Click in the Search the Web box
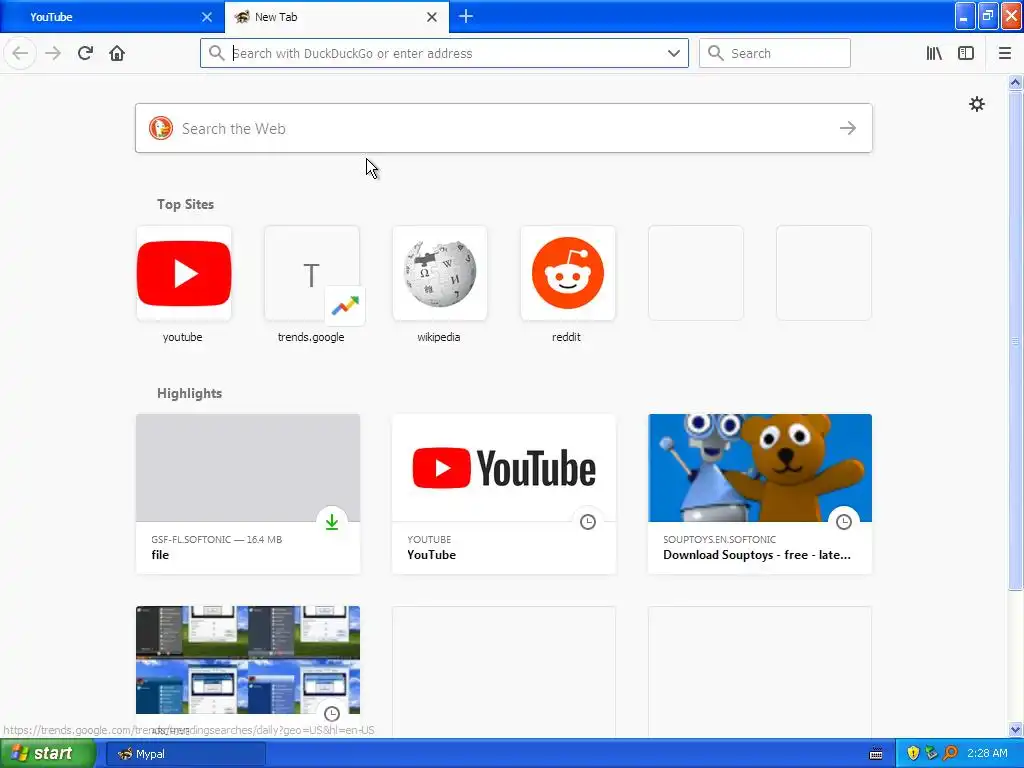Screen dimensions: 1024x768 click(x=504, y=128)
